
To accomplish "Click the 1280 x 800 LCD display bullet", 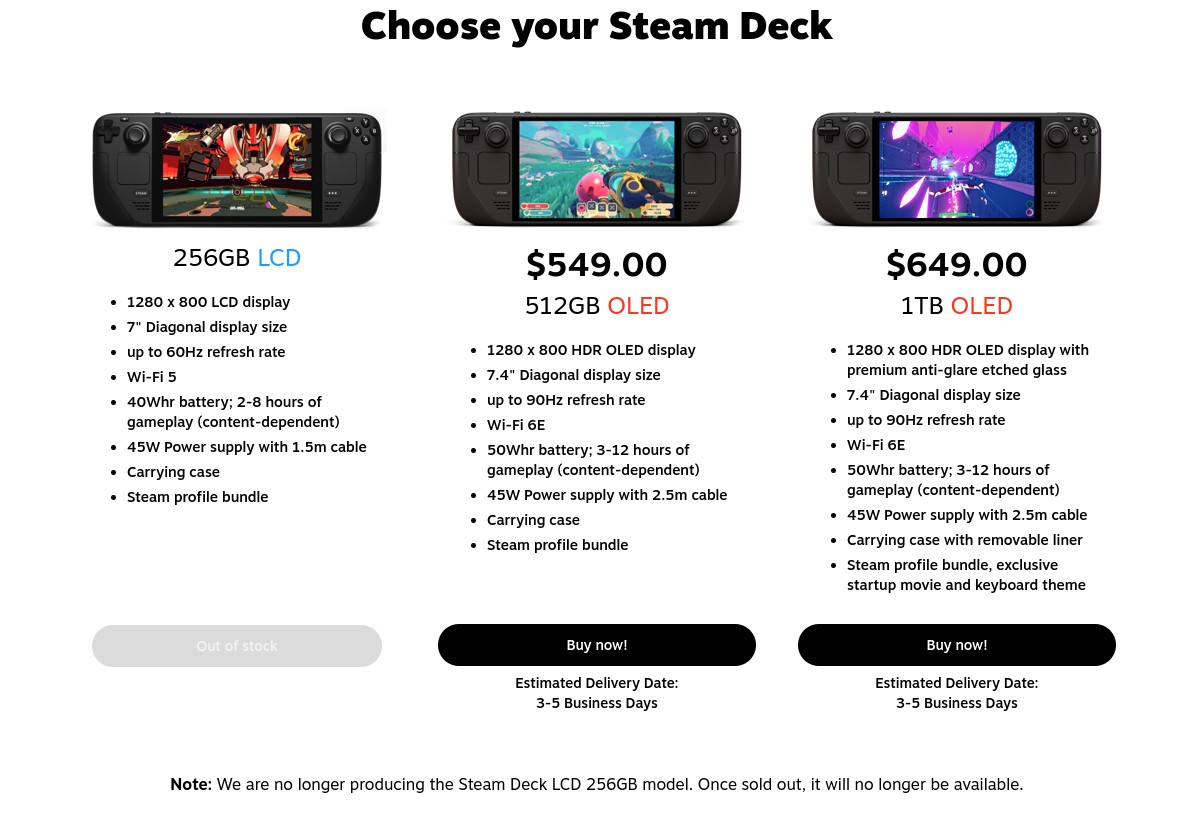I will click(x=208, y=302).
